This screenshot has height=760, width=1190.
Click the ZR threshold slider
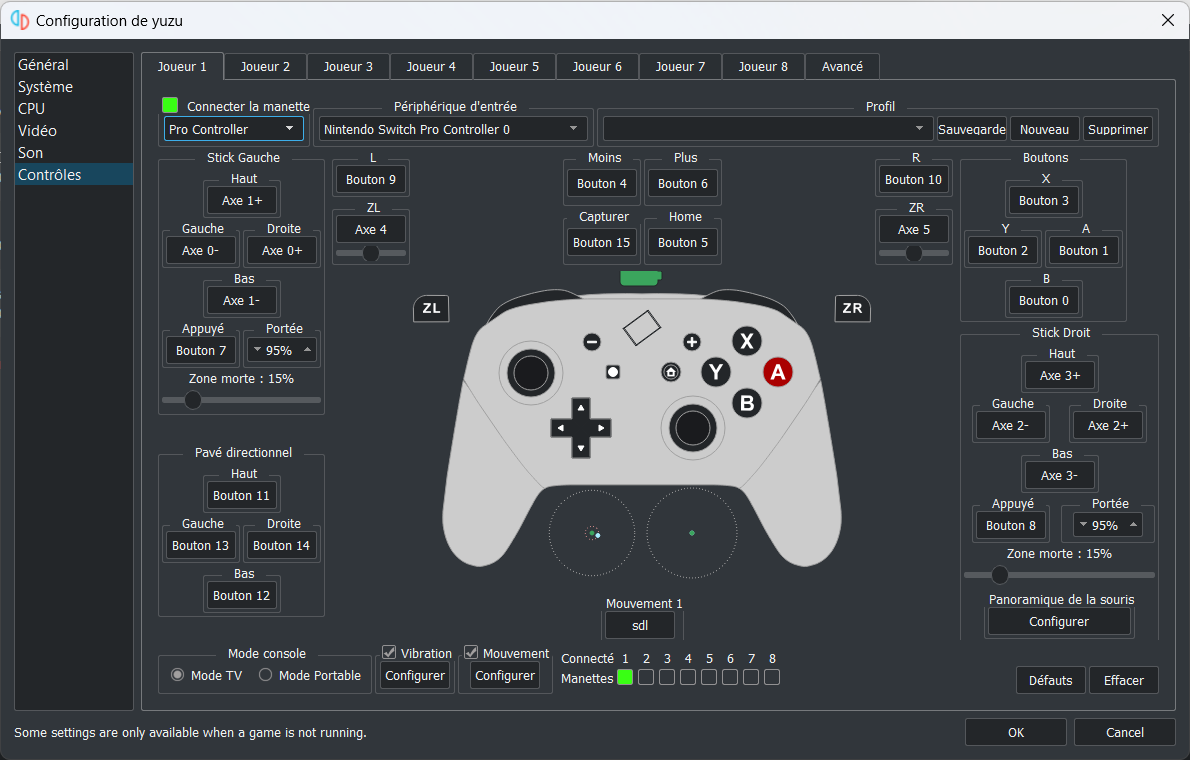pos(914,253)
